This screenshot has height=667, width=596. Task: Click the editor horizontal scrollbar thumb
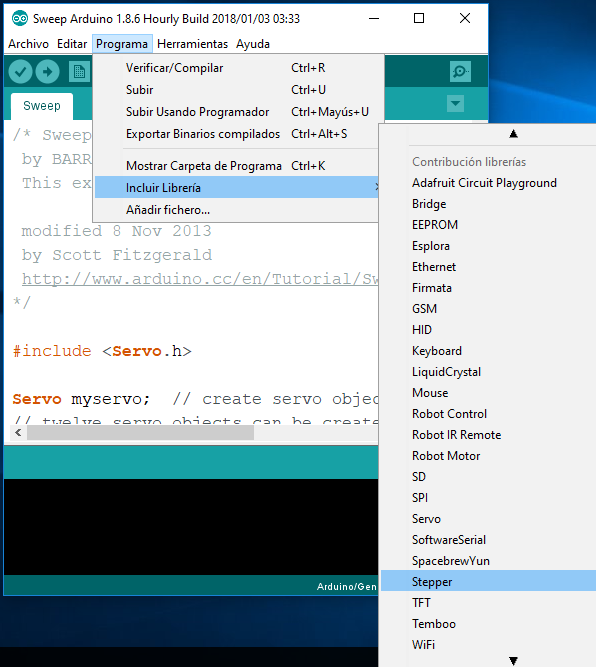pyautogui.click(x=140, y=433)
